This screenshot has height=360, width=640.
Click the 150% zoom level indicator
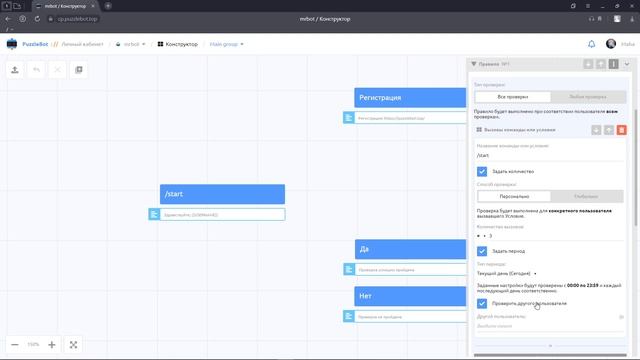[x=33, y=344]
